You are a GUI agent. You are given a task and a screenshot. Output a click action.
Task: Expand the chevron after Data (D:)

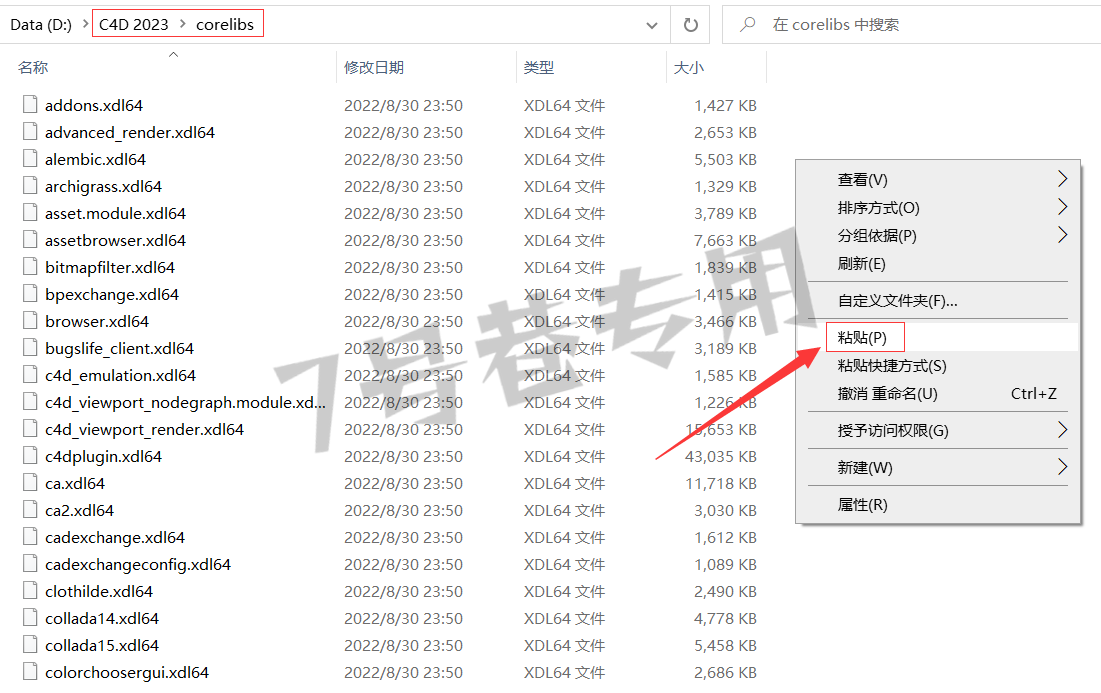coord(85,24)
